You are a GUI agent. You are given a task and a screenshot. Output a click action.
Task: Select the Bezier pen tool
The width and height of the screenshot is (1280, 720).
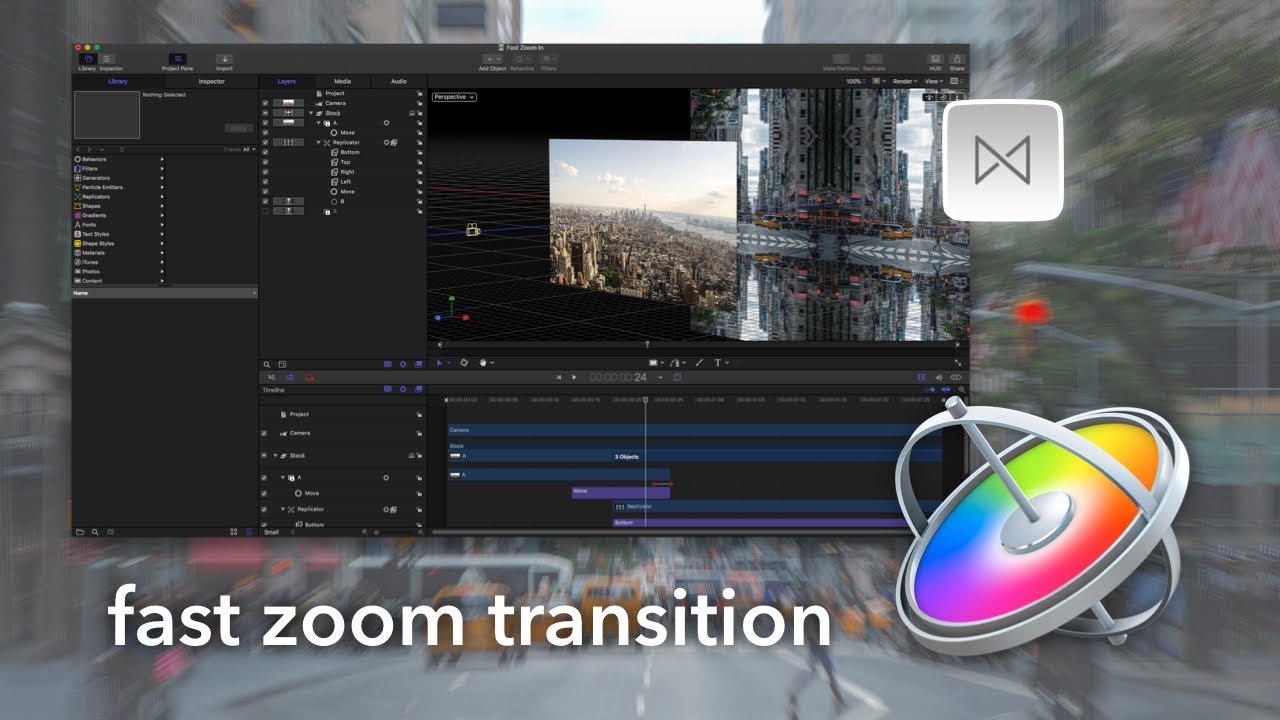point(676,363)
